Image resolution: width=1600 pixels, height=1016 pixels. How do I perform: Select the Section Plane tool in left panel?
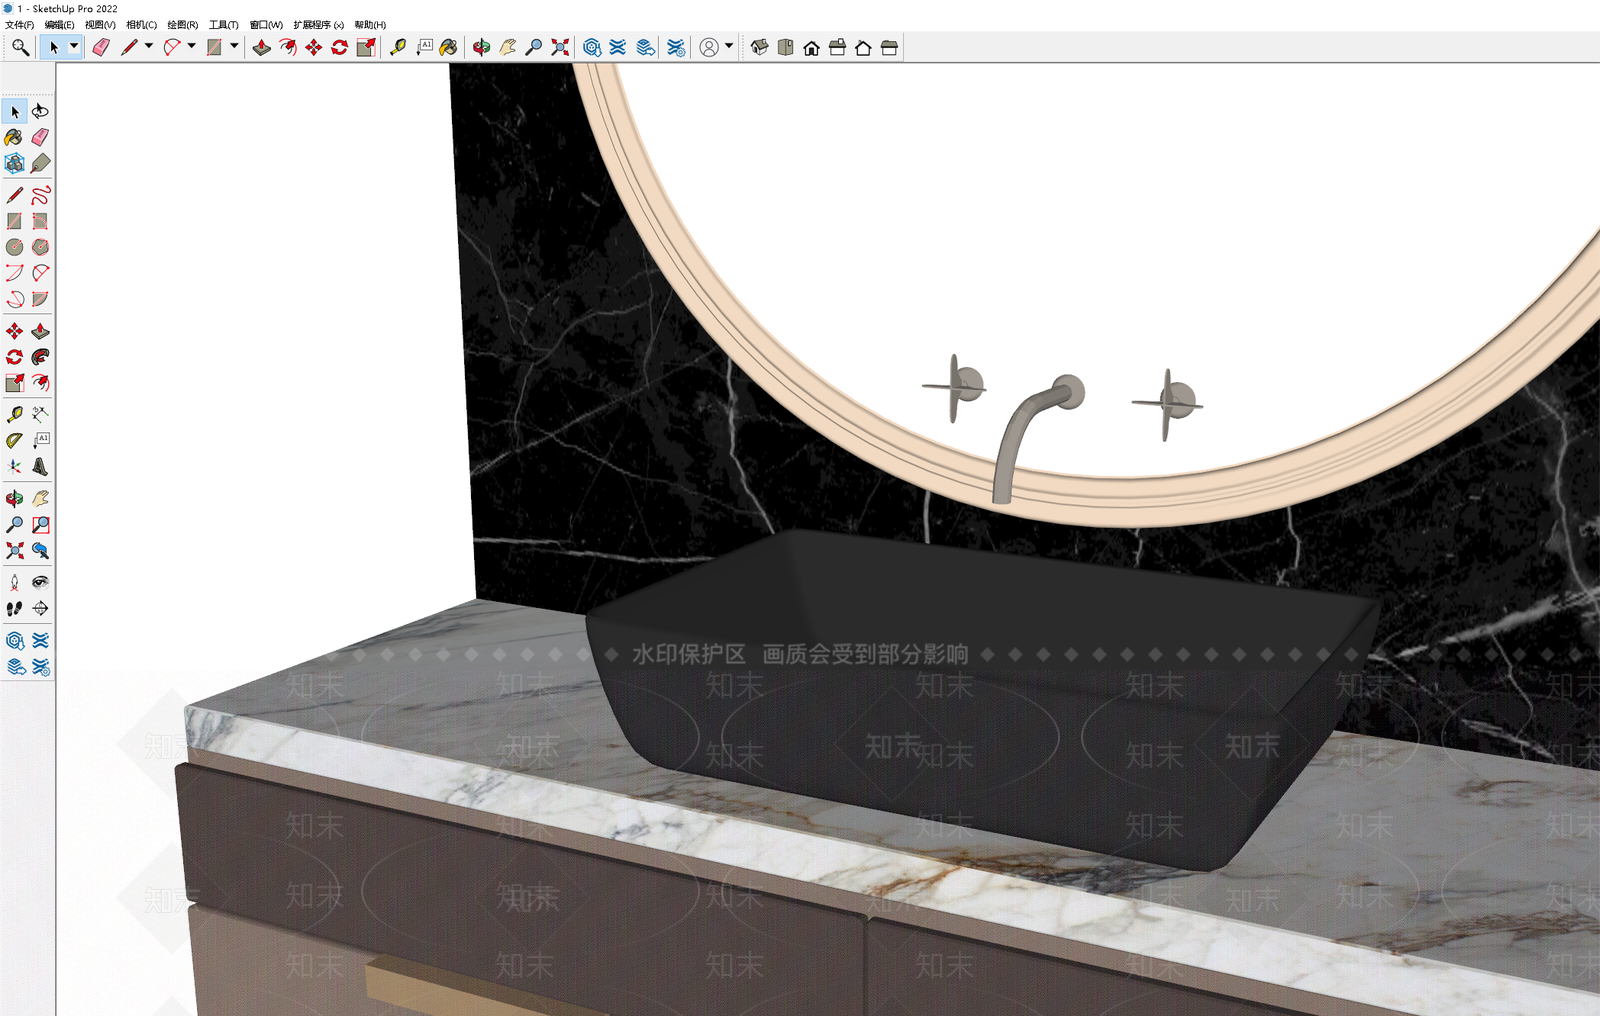click(x=40, y=608)
